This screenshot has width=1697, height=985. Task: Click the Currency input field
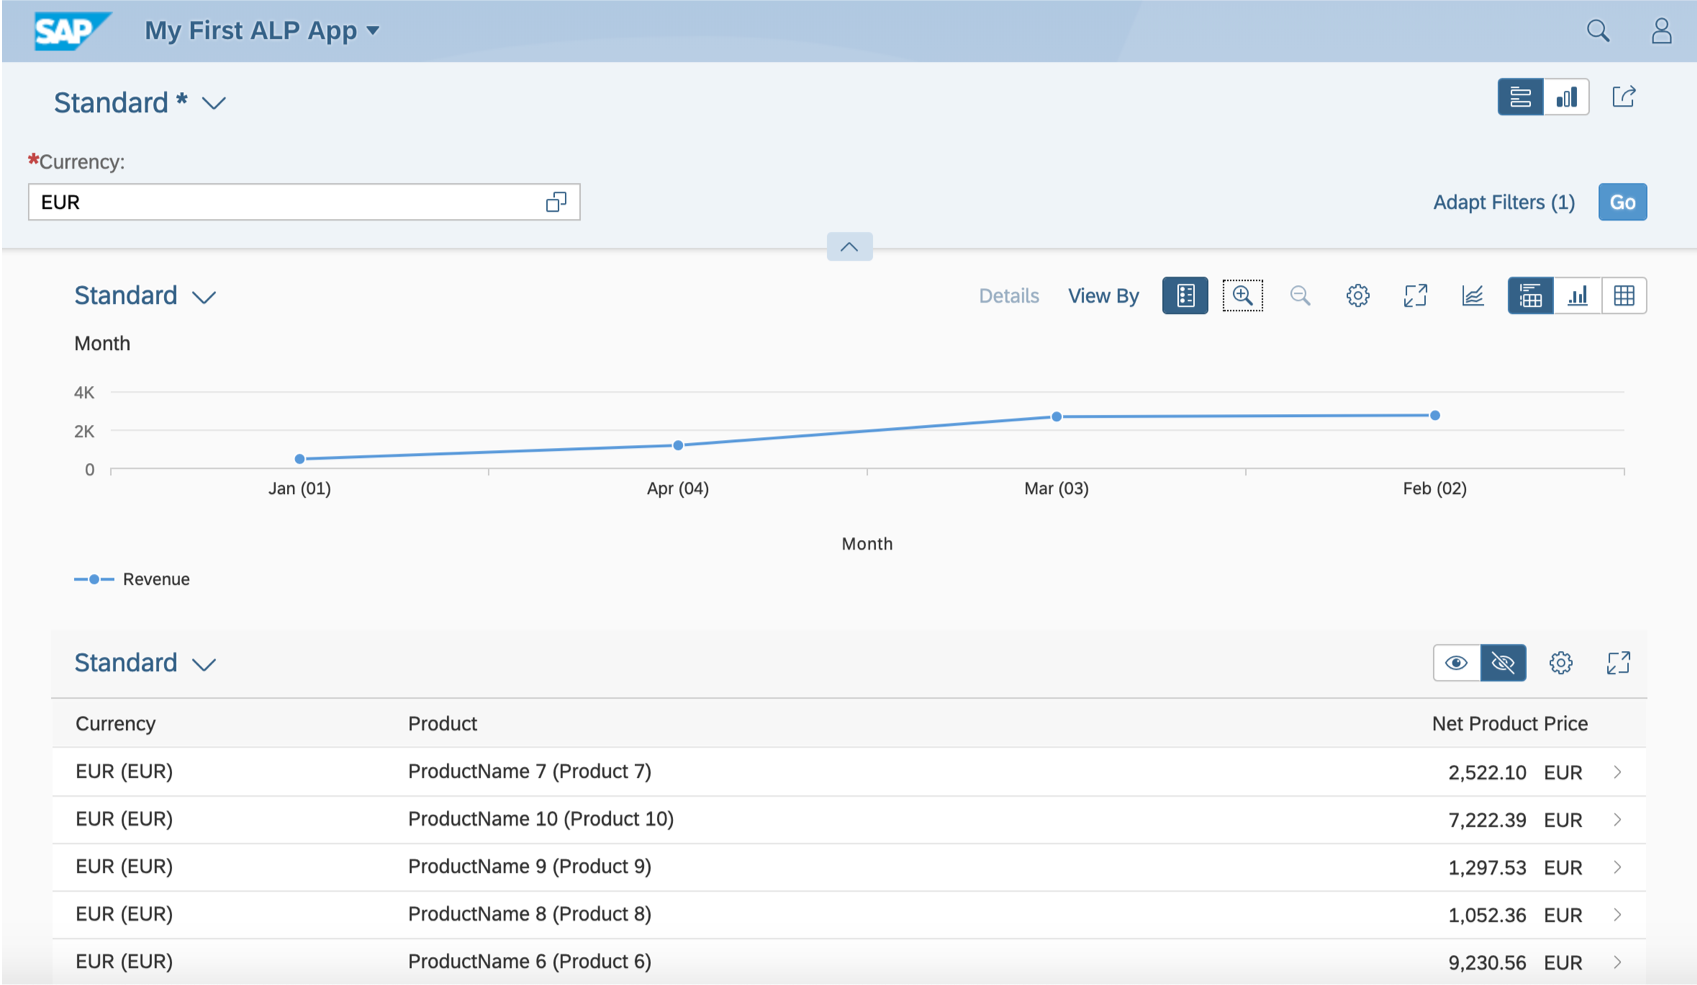pyautogui.click(x=304, y=202)
